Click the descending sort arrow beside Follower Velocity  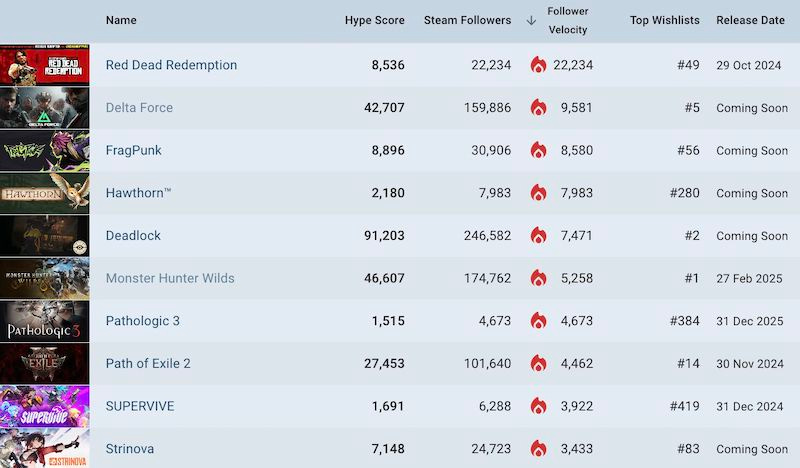531,20
